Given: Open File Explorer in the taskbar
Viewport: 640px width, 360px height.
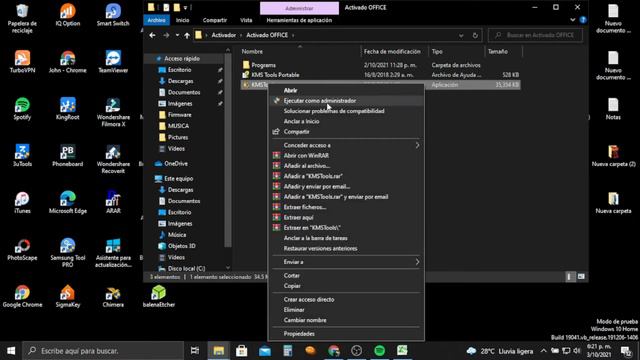Looking at the screenshot, I should click(219, 351).
